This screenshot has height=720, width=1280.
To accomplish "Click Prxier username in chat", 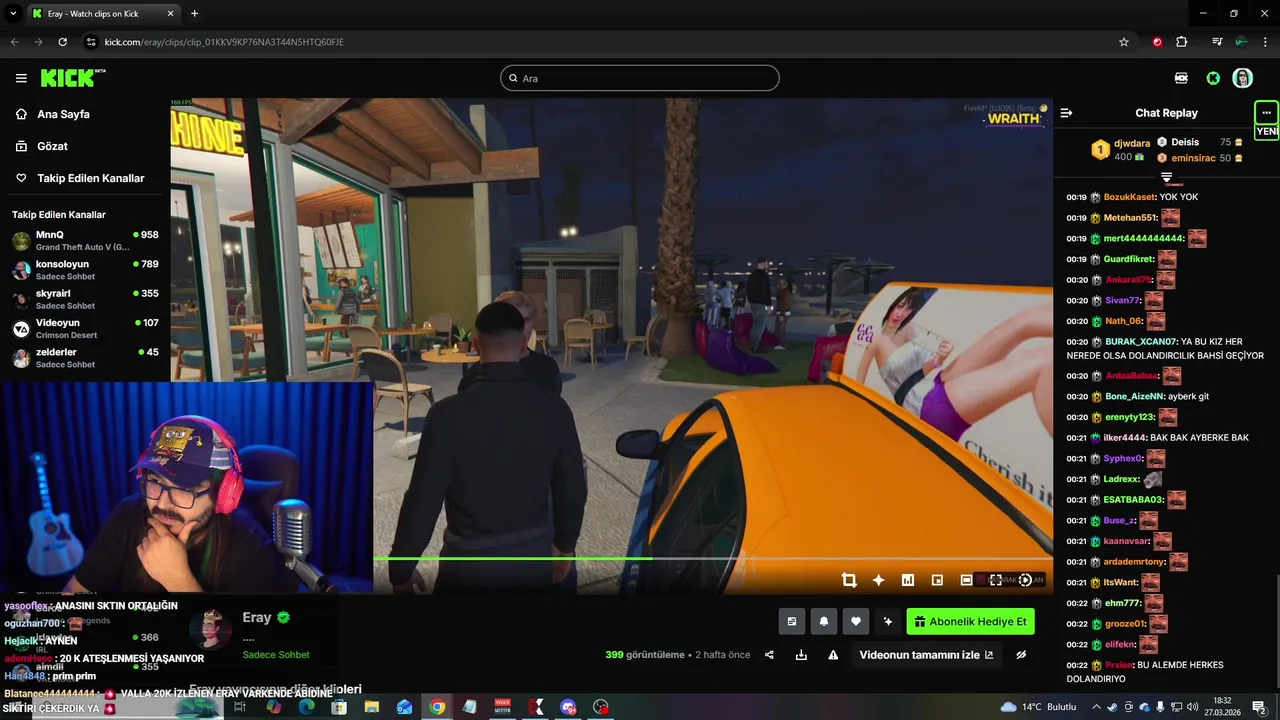I will (x=1118, y=665).
